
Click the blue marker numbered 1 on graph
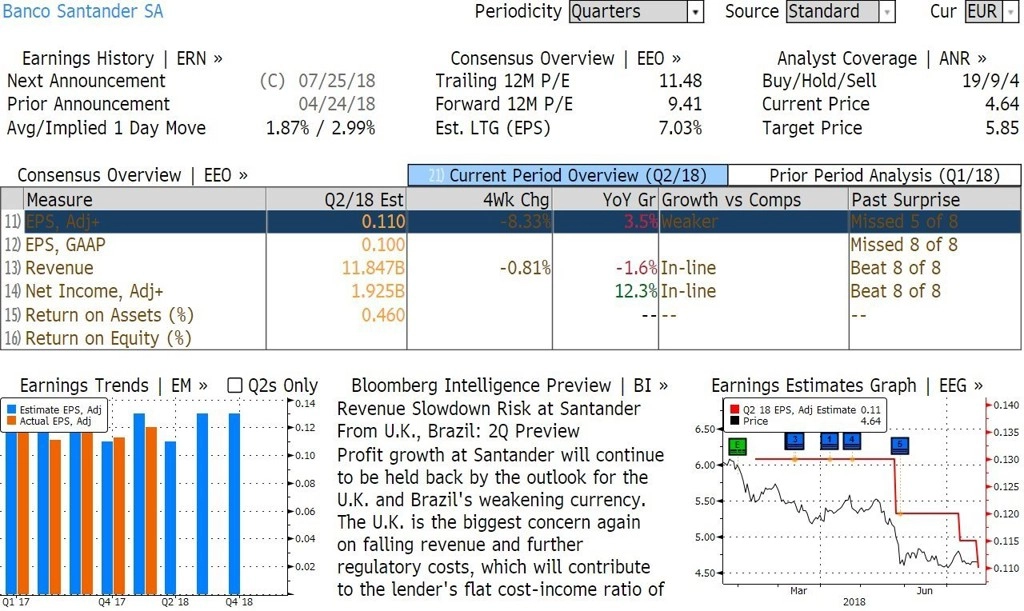(829, 441)
